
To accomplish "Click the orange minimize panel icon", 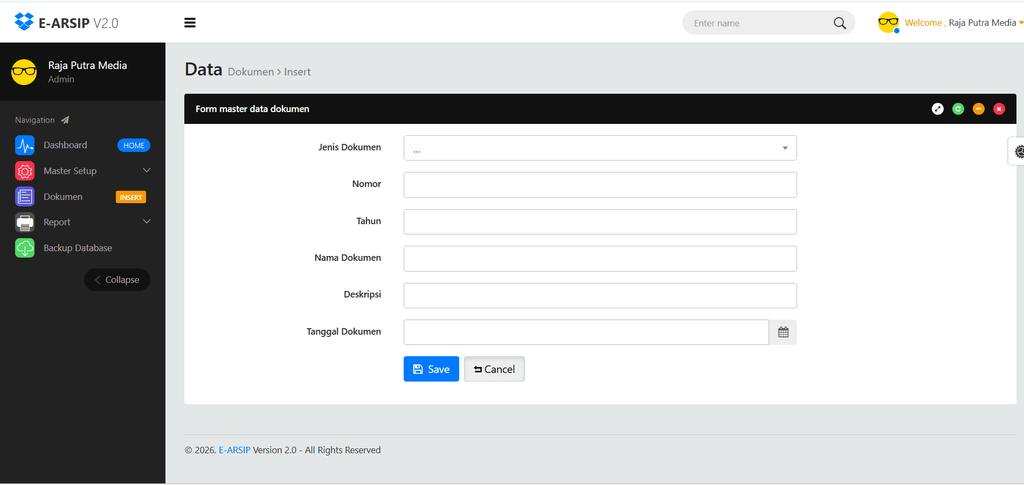I will tap(978, 109).
